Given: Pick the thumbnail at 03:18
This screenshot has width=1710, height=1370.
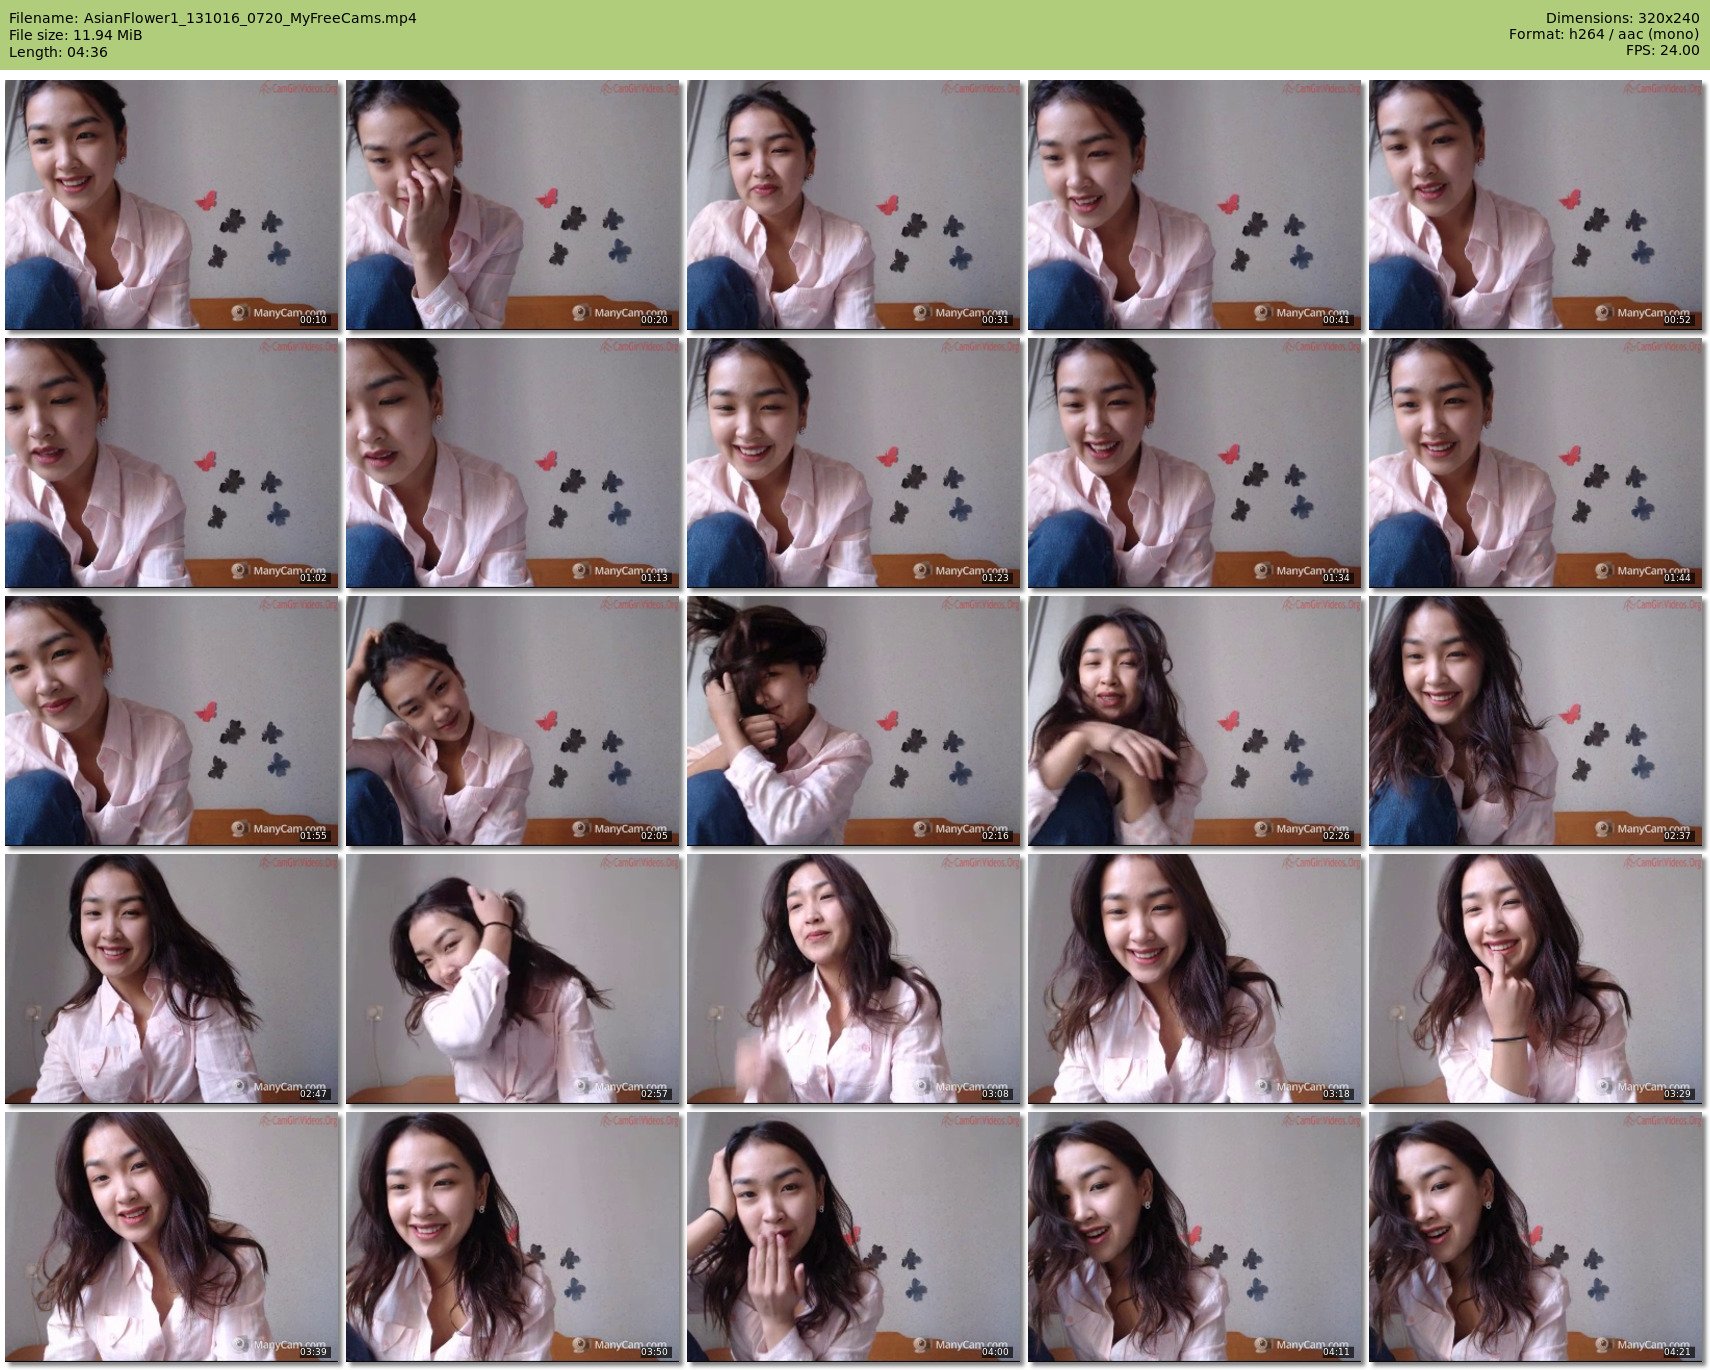Looking at the screenshot, I should pos(1195,979).
